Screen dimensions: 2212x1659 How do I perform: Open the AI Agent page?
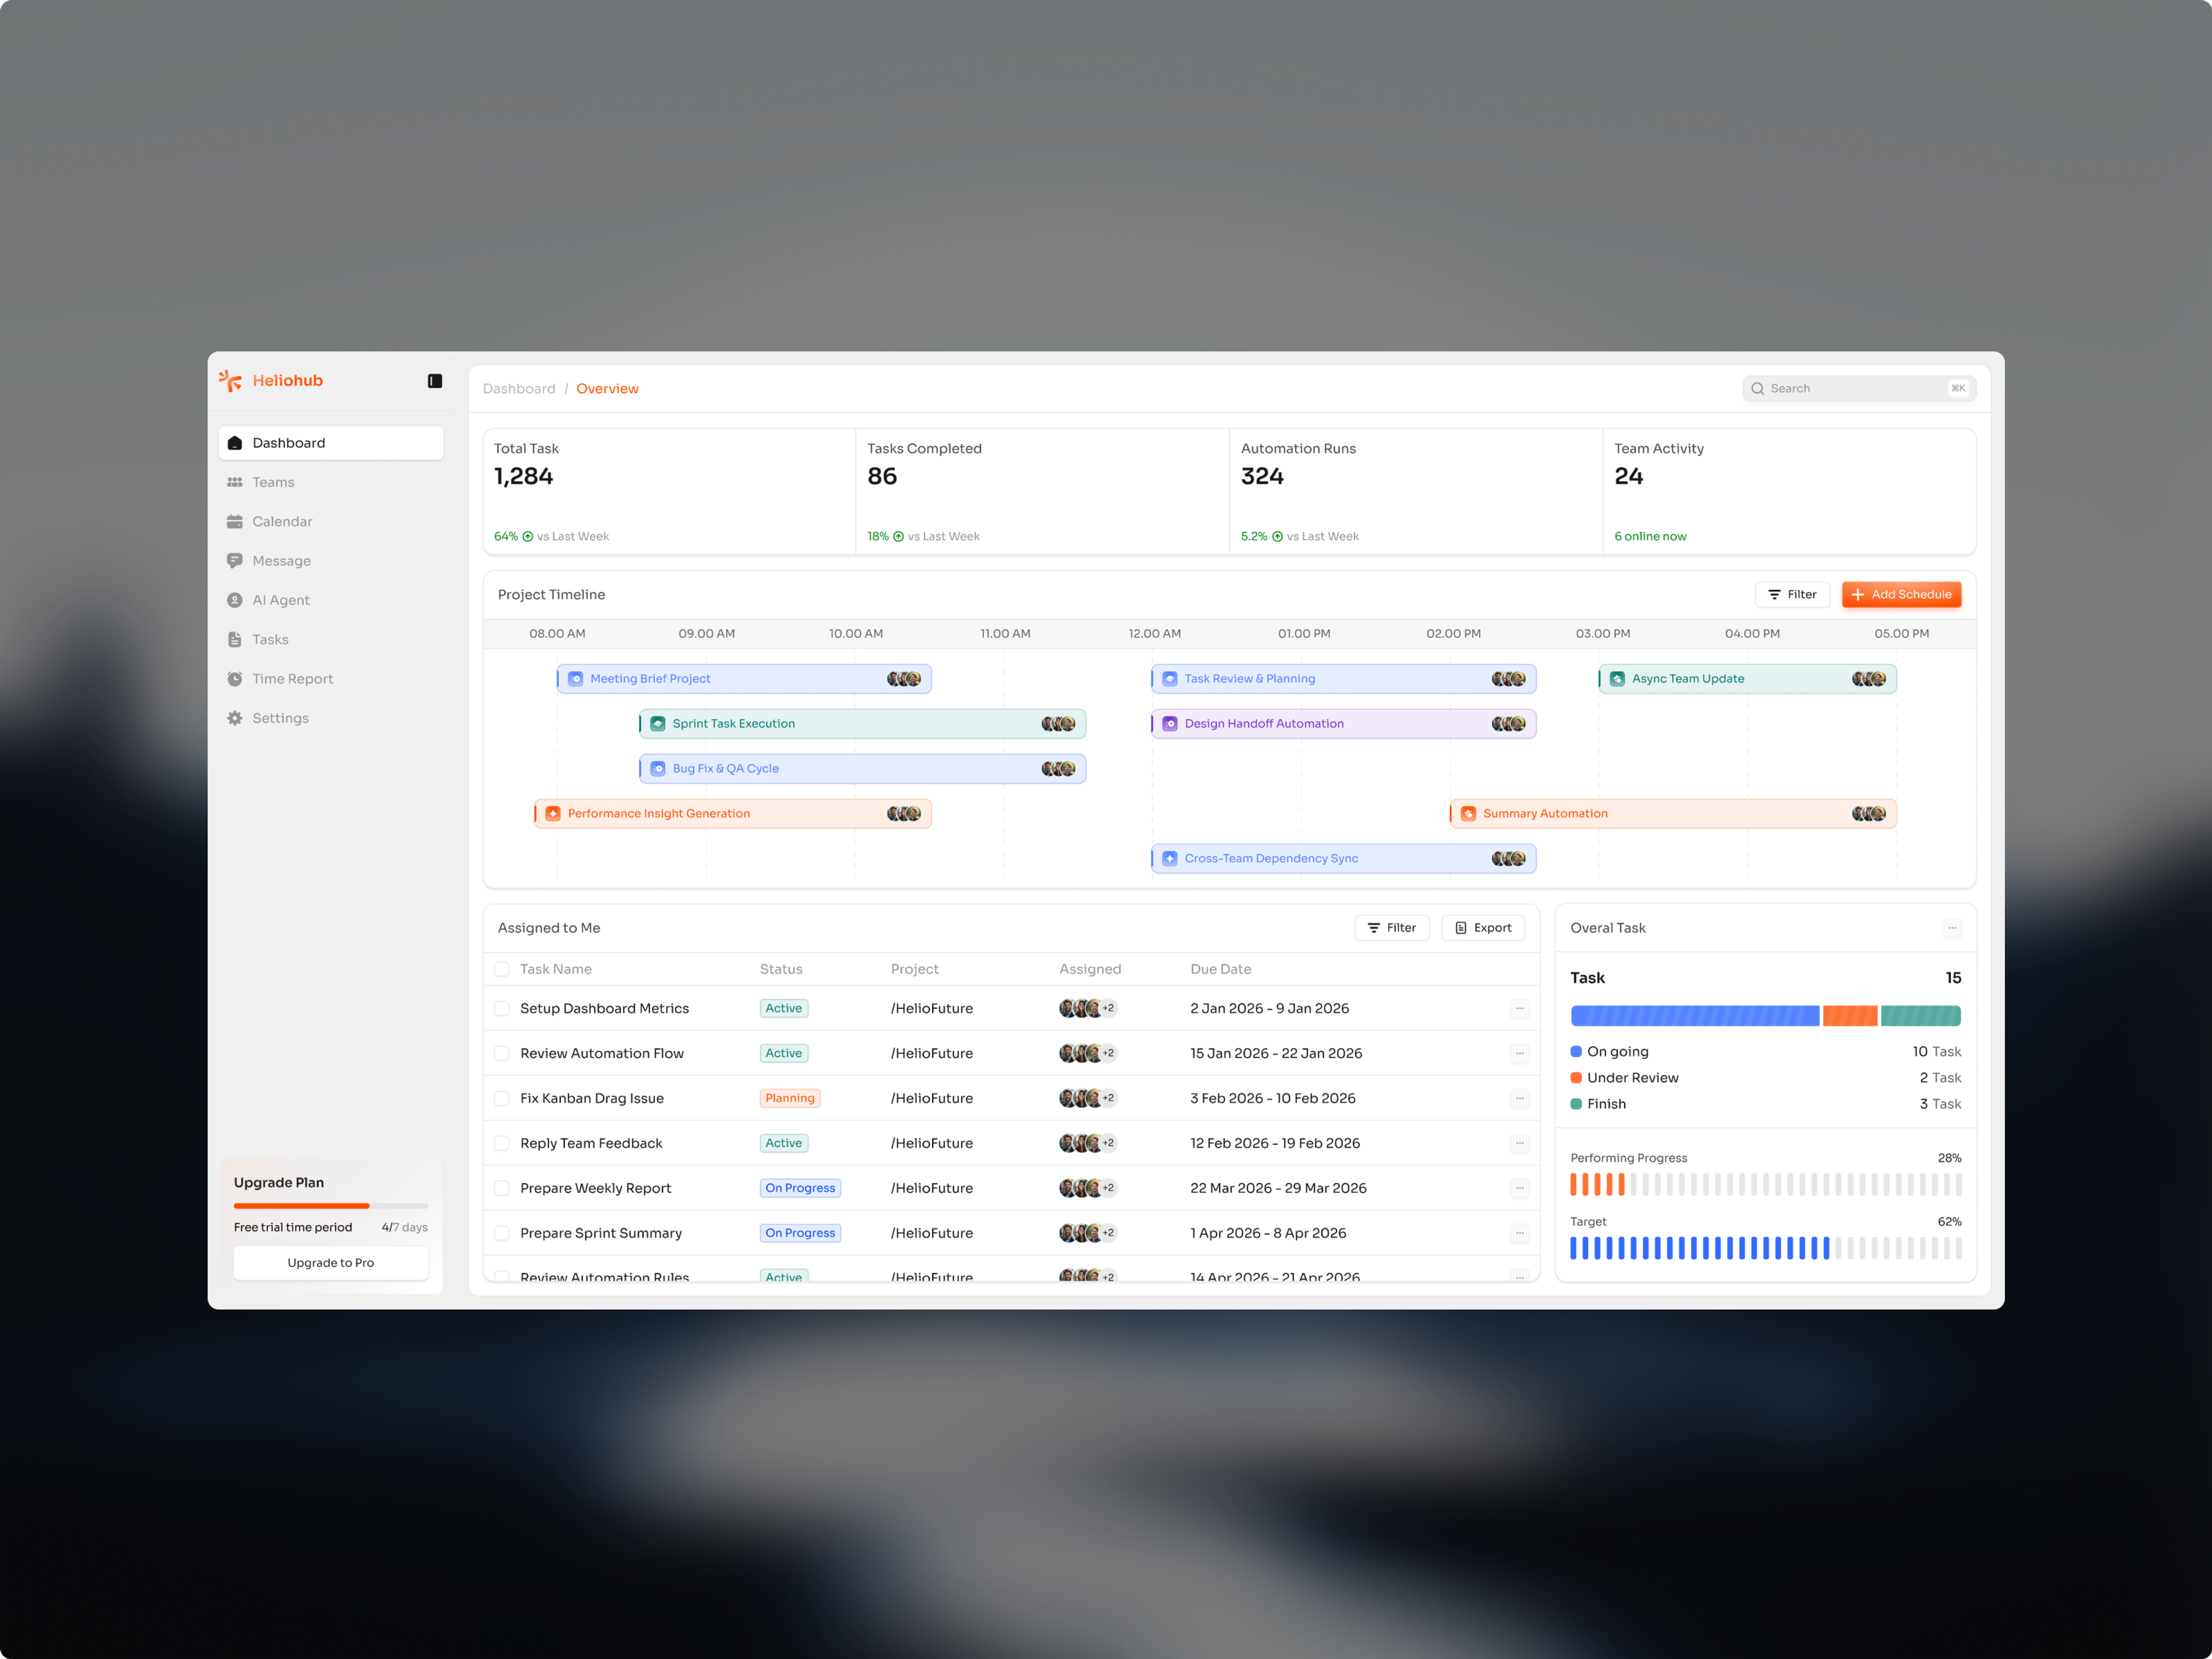coord(331,600)
